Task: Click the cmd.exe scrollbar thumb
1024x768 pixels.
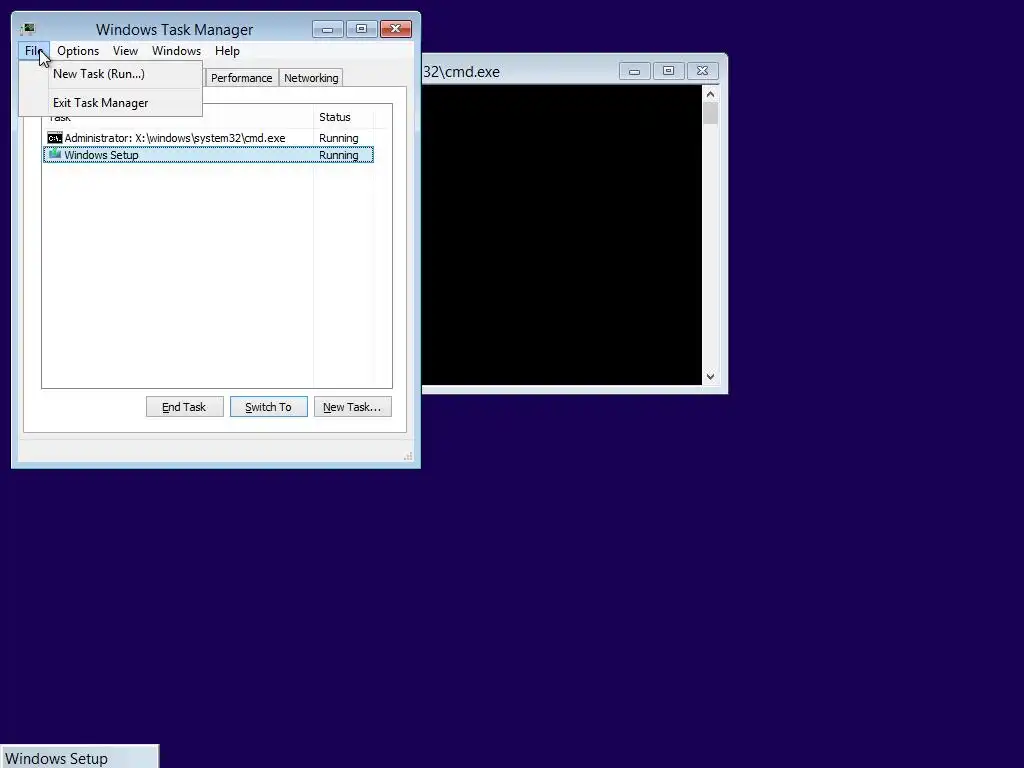Action: [x=711, y=114]
